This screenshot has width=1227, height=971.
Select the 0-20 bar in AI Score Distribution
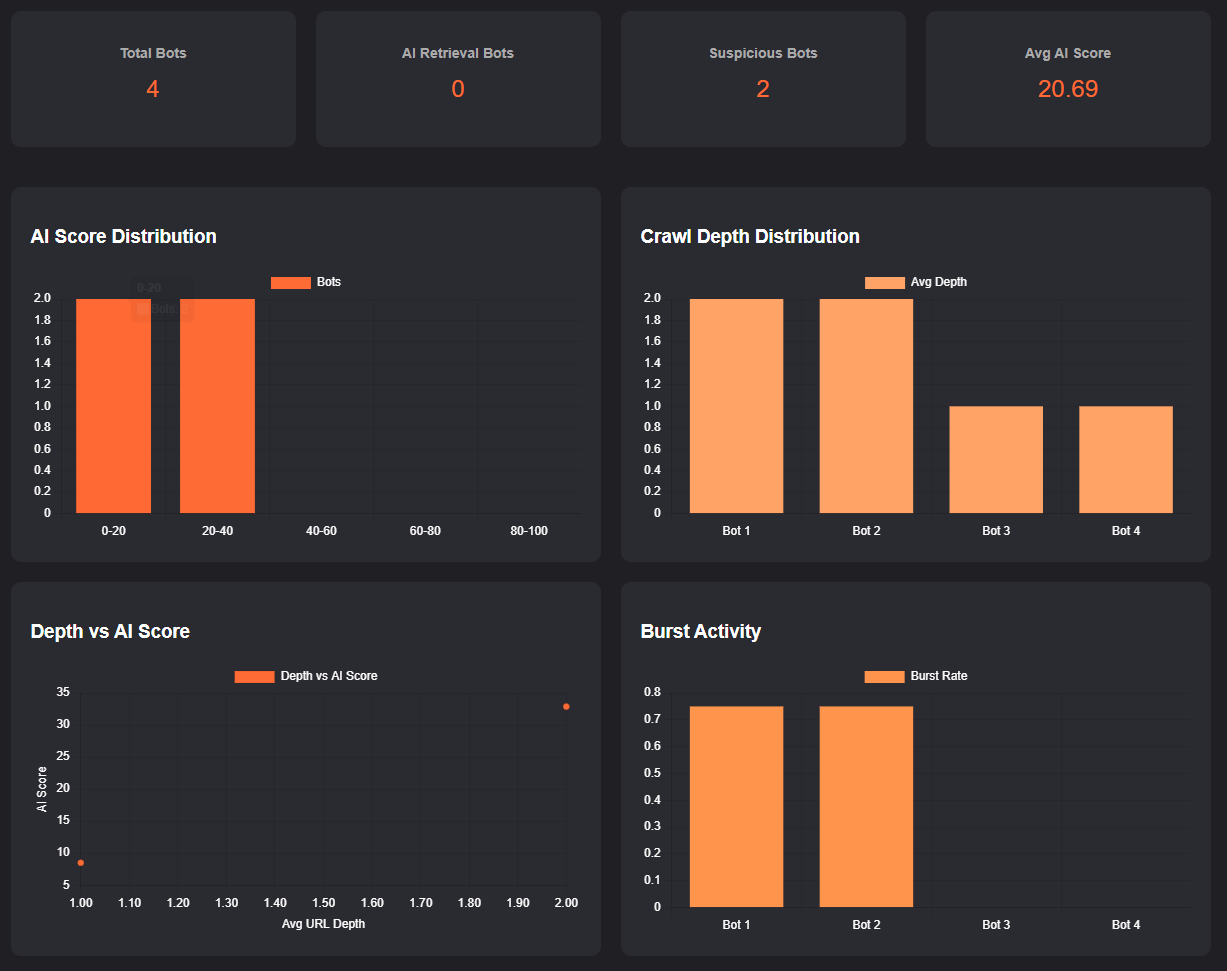[x=113, y=405]
